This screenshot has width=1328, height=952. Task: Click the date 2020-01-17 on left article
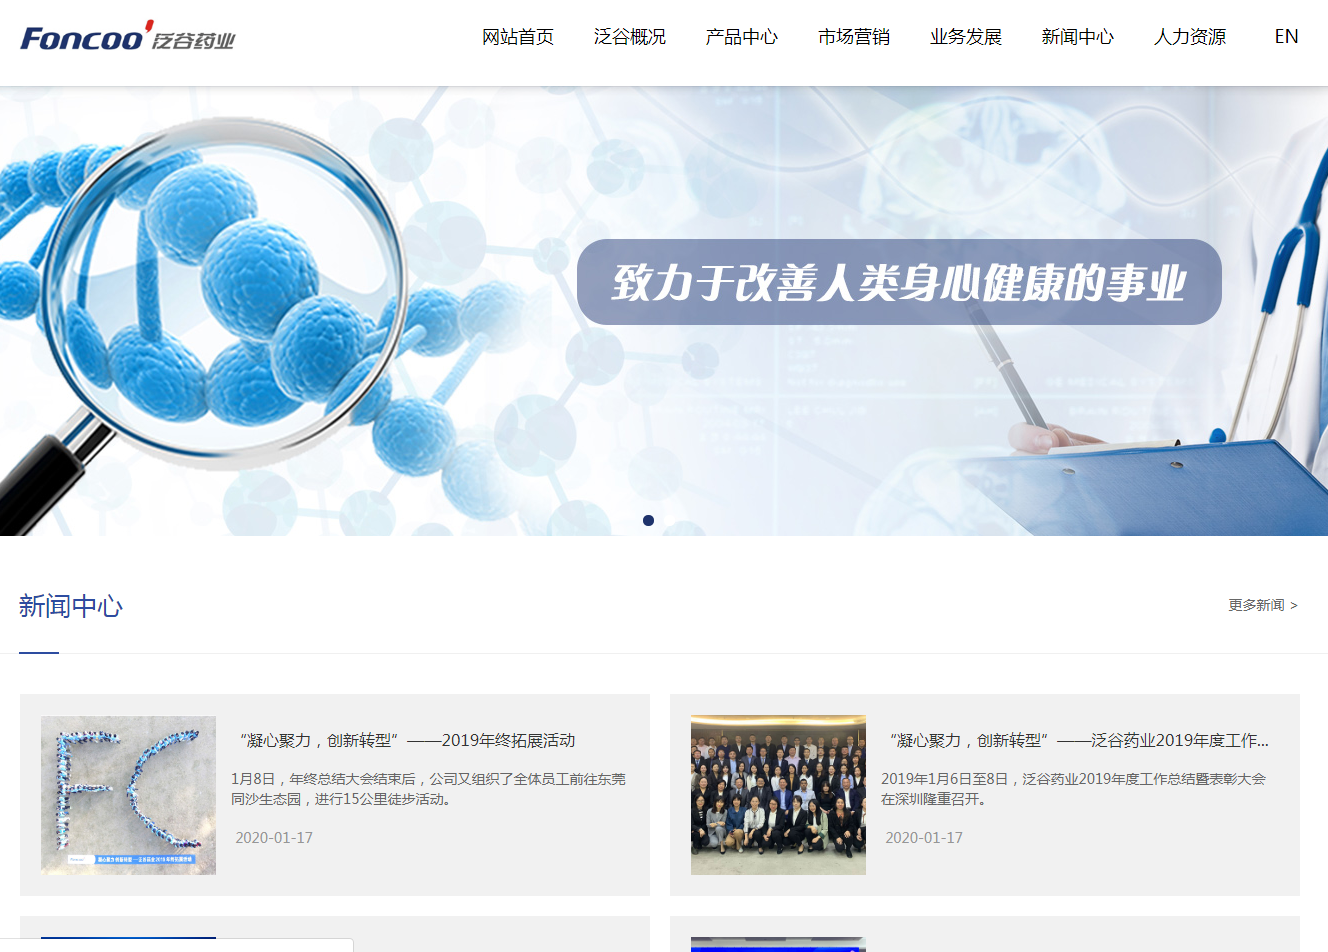275,838
